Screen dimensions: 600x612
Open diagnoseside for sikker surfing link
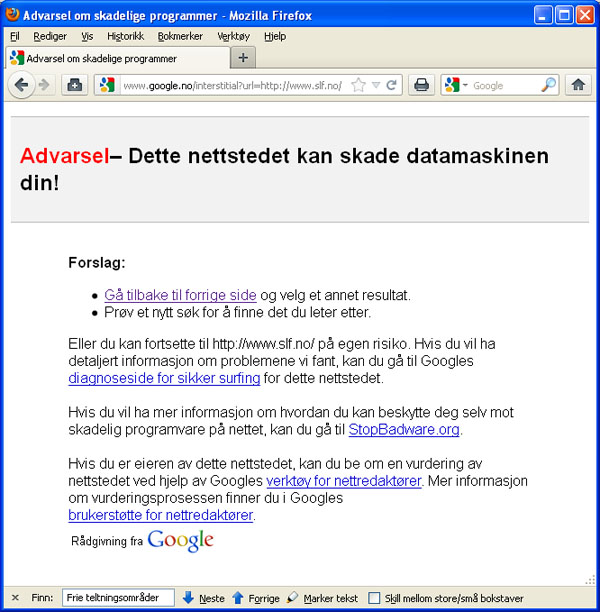(164, 378)
